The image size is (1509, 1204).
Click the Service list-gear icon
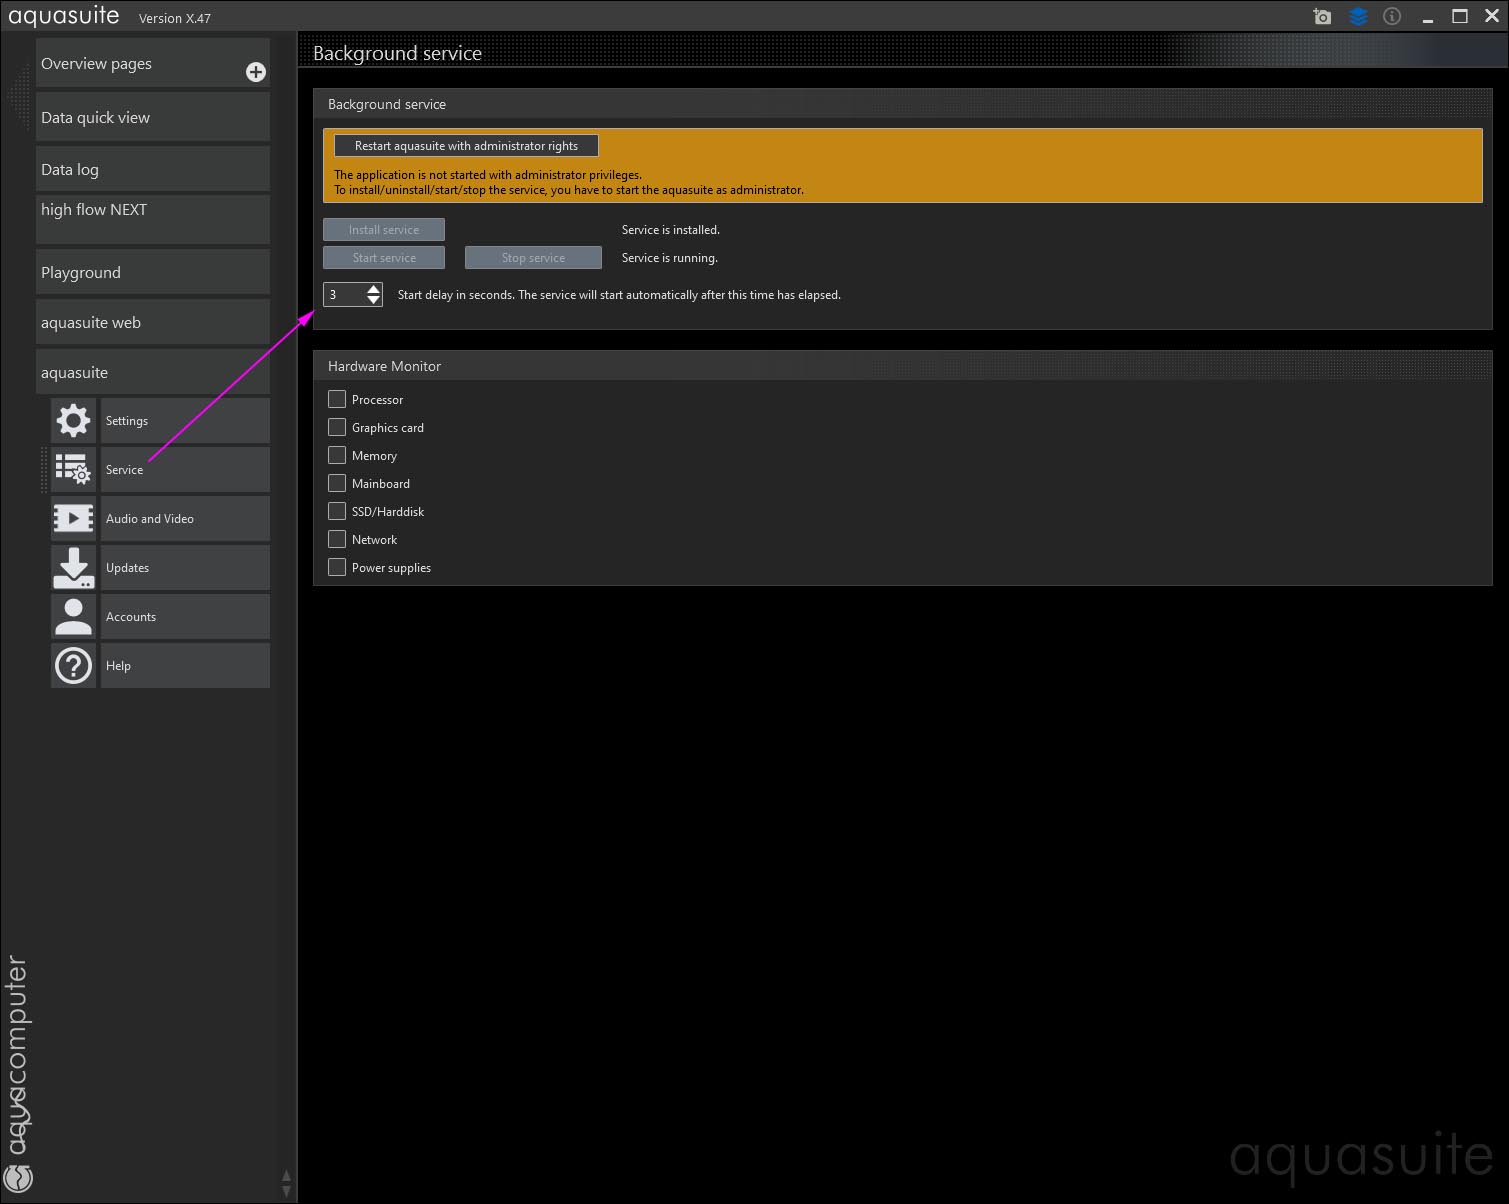tap(73, 470)
